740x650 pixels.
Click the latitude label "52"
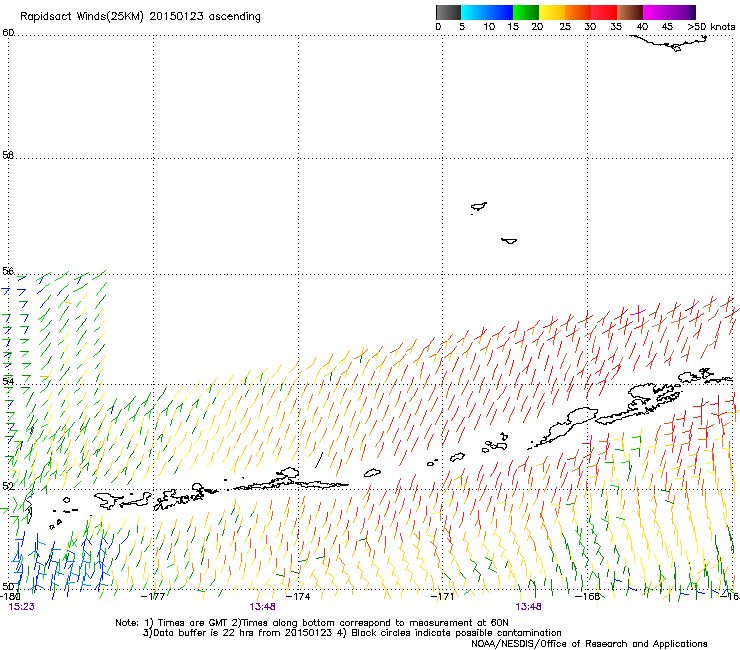[x=8, y=486]
